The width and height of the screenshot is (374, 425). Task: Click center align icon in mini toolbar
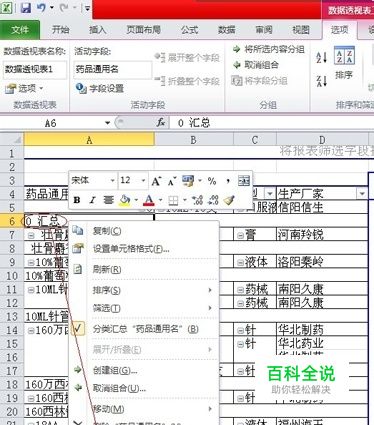tap(108, 200)
